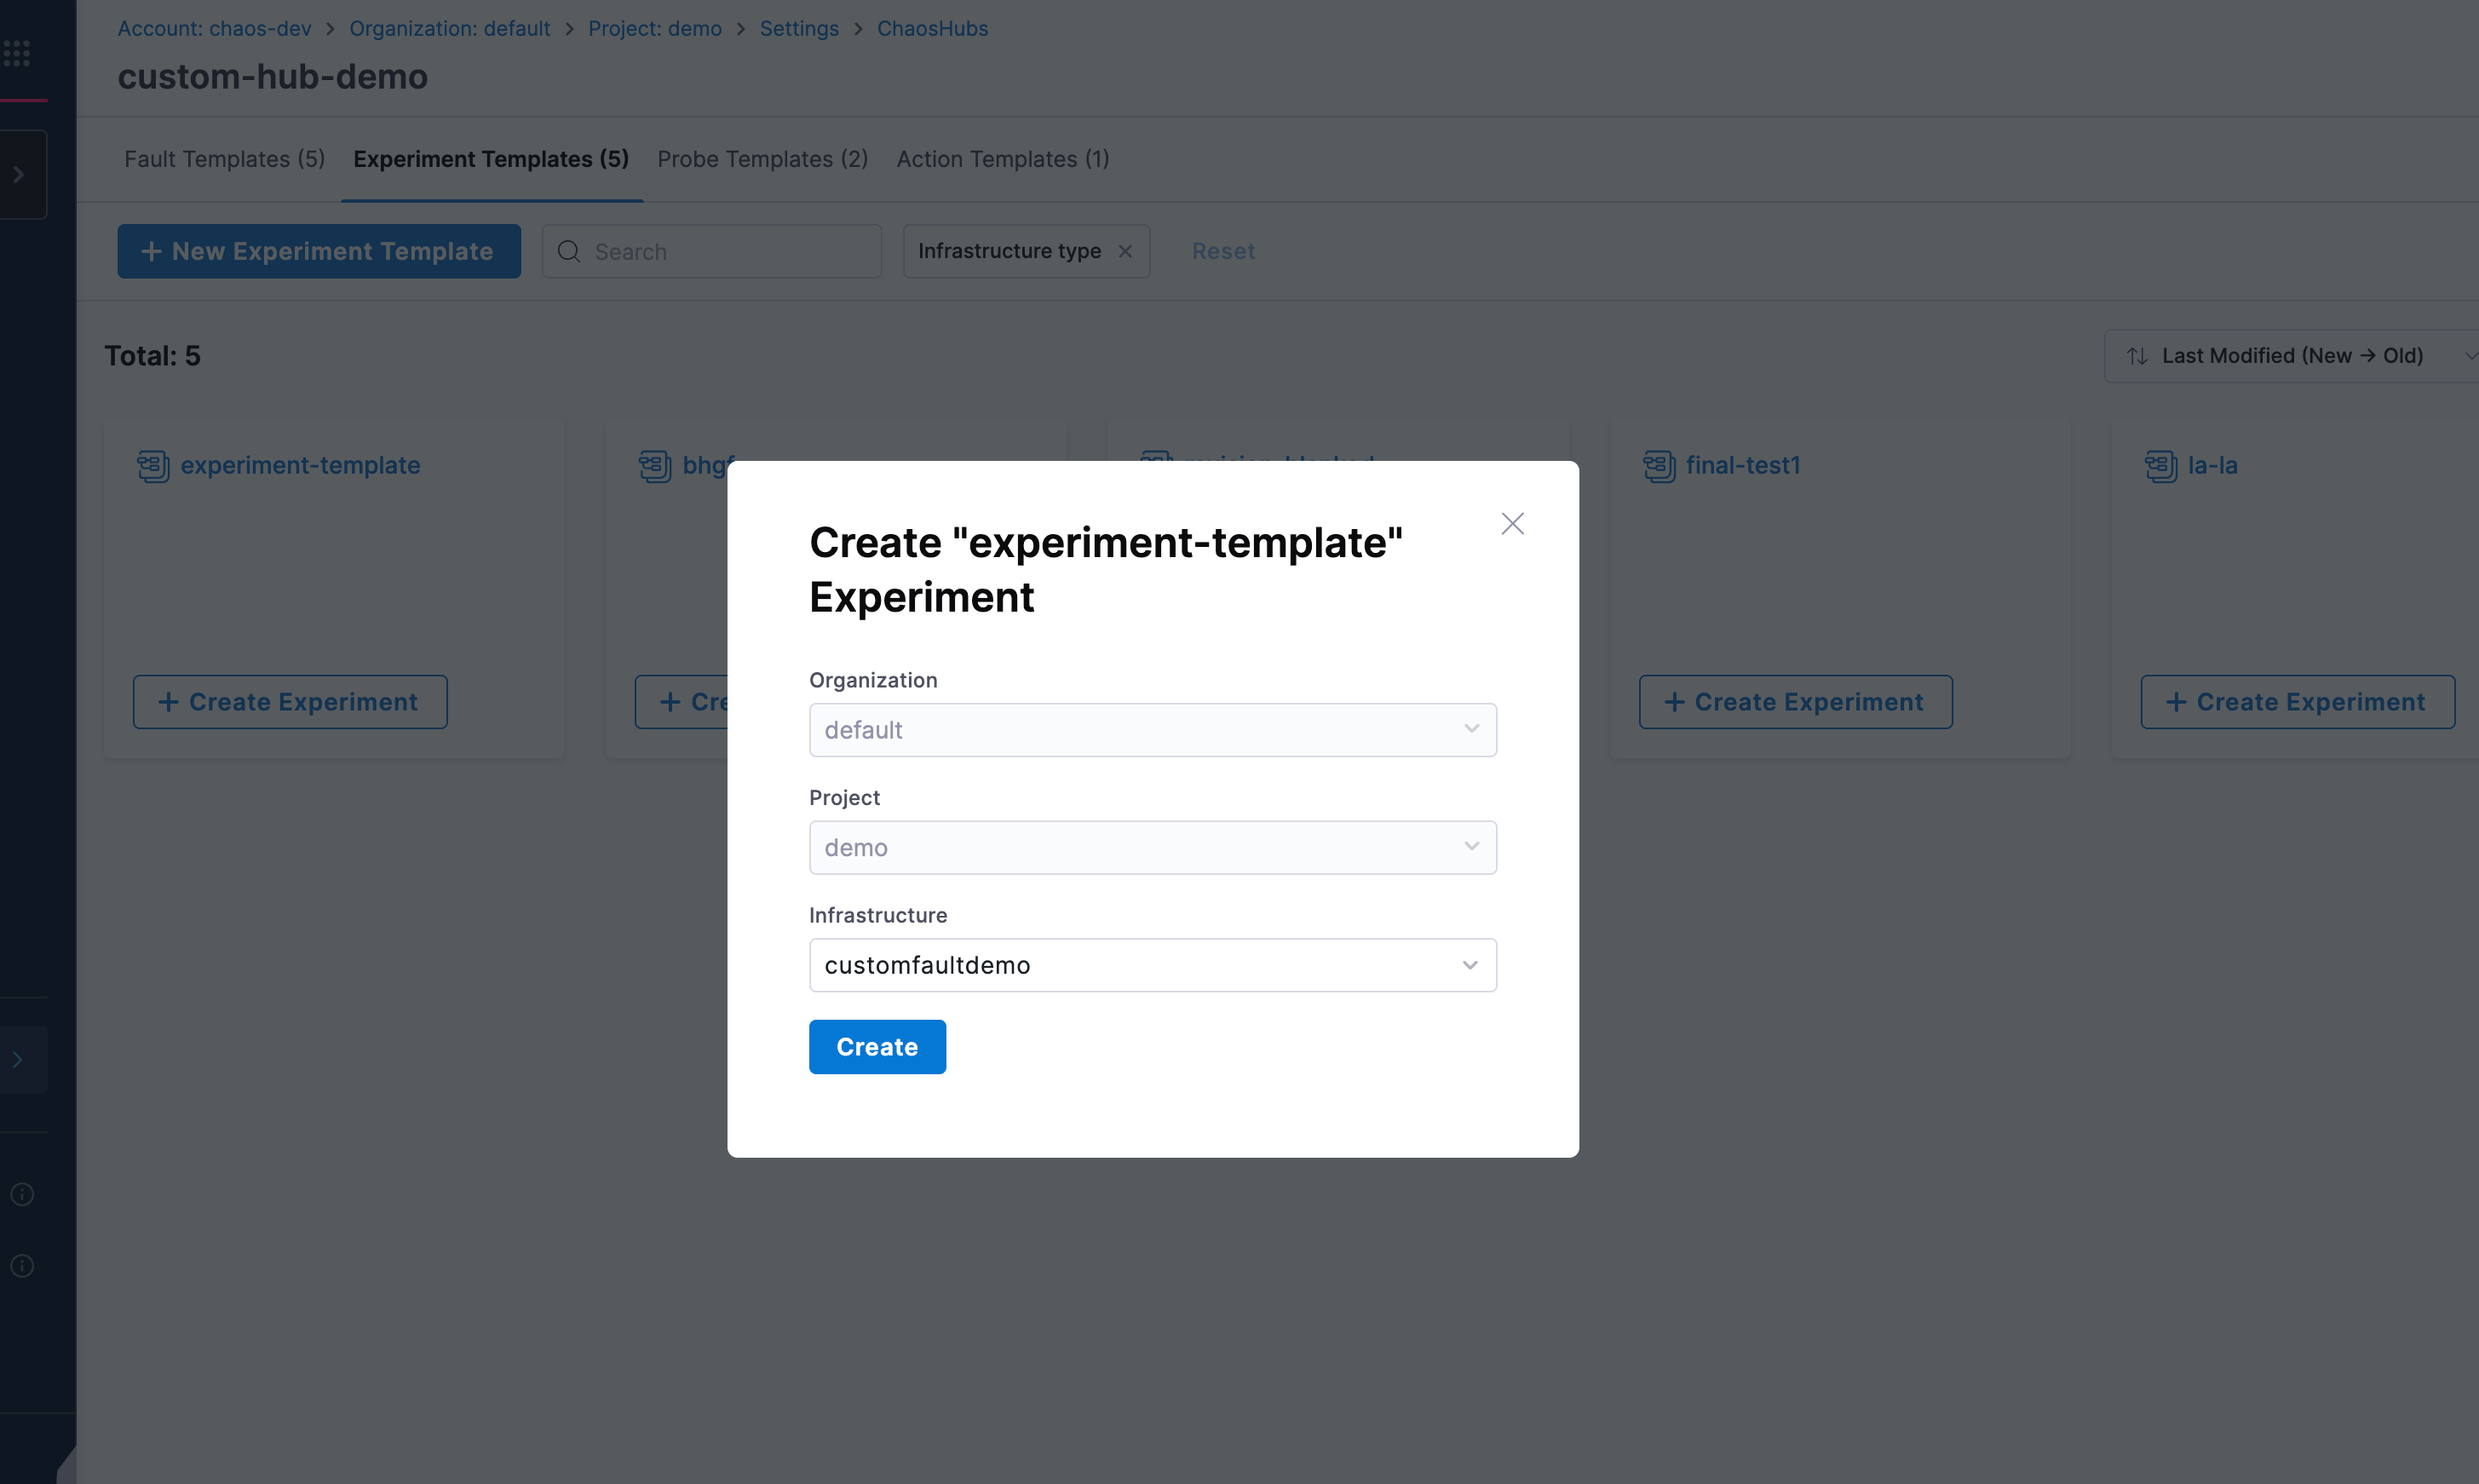The height and width of the screenshot is (1484, 2479).
Task: Click the Create button in the dialog
Action: pos(877,1047)
